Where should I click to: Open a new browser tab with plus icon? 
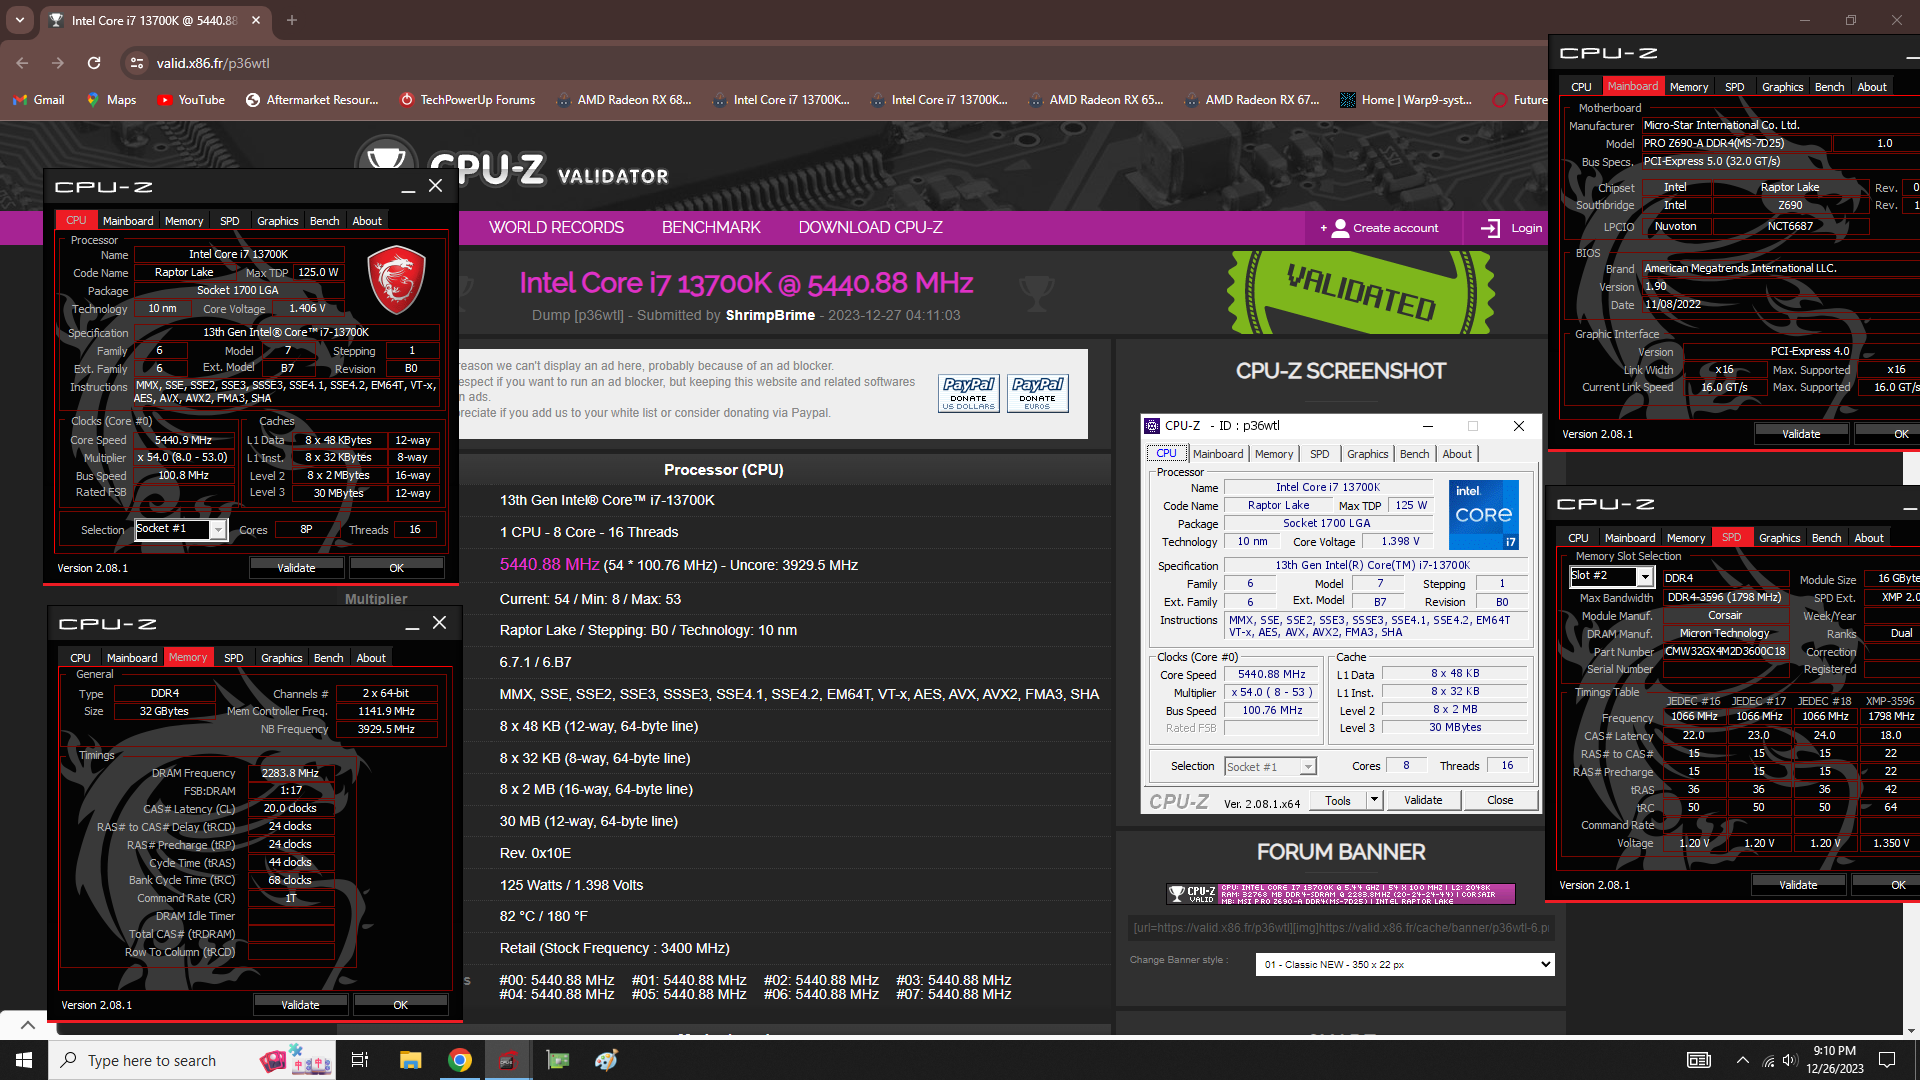click(292, 20)
